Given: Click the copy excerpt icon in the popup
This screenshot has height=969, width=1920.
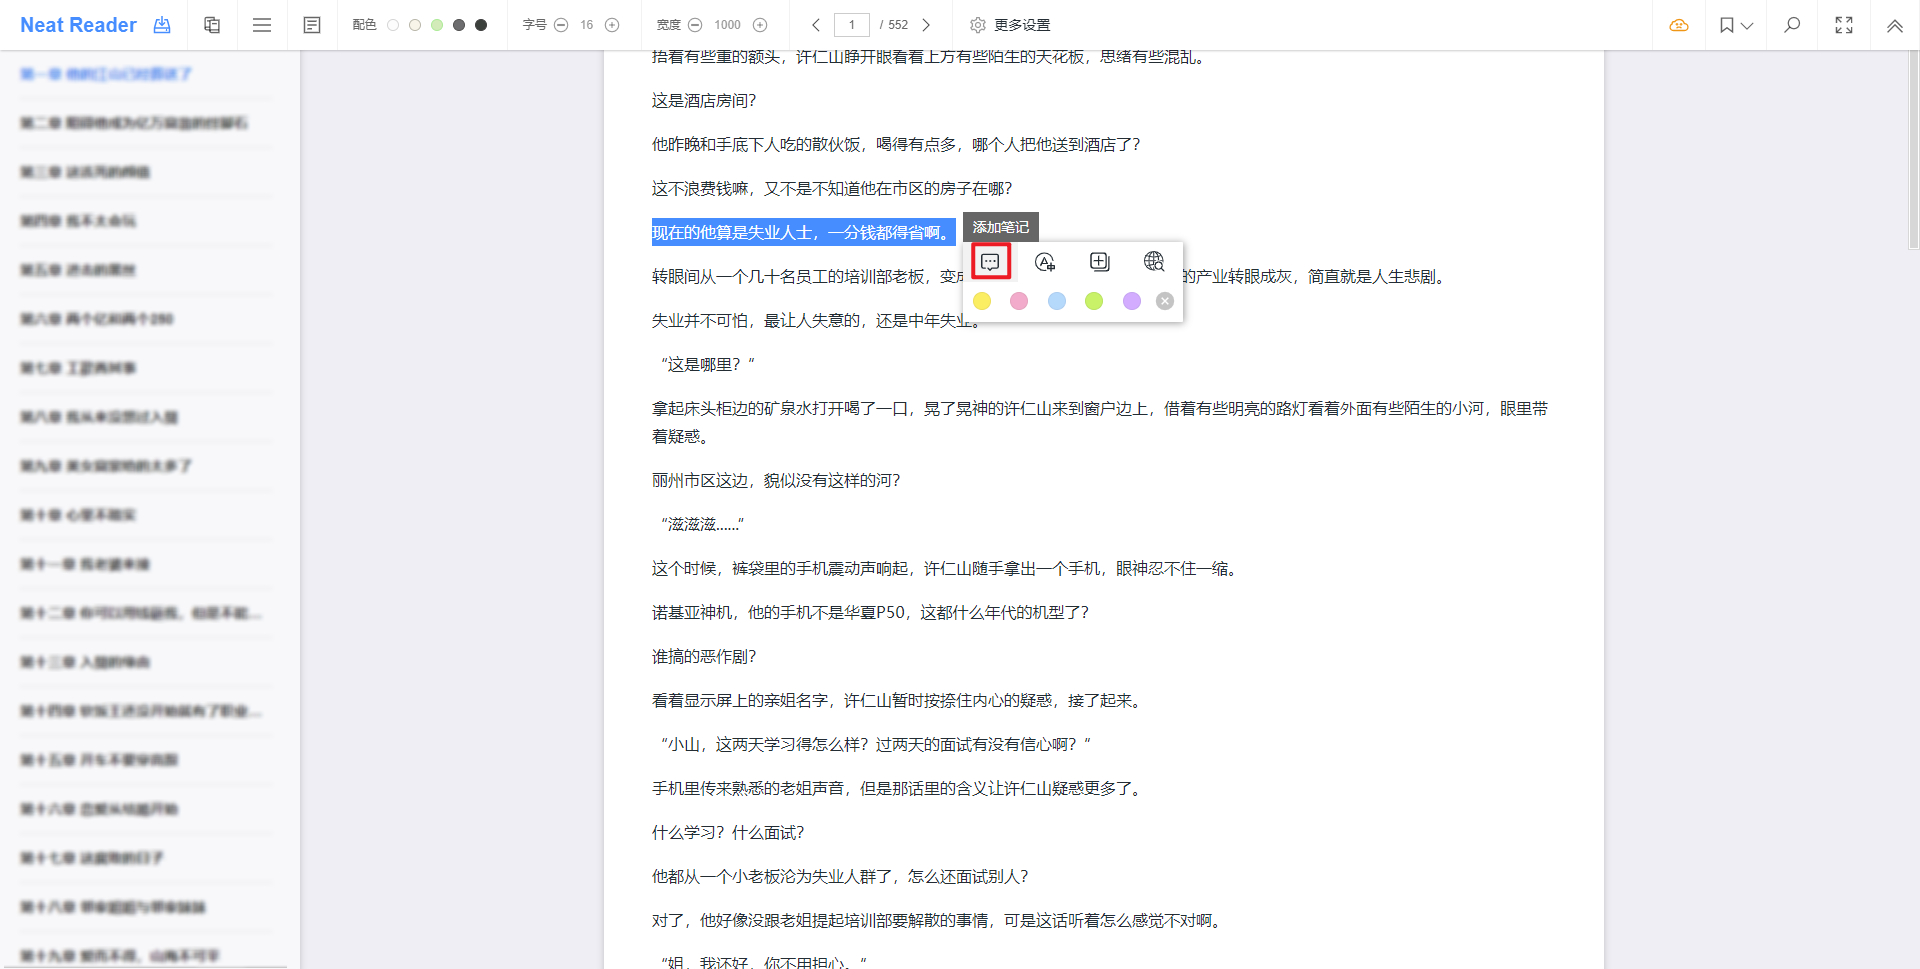Looking at the screenshot, I should pyautogui.click(x=1100, y=261).
